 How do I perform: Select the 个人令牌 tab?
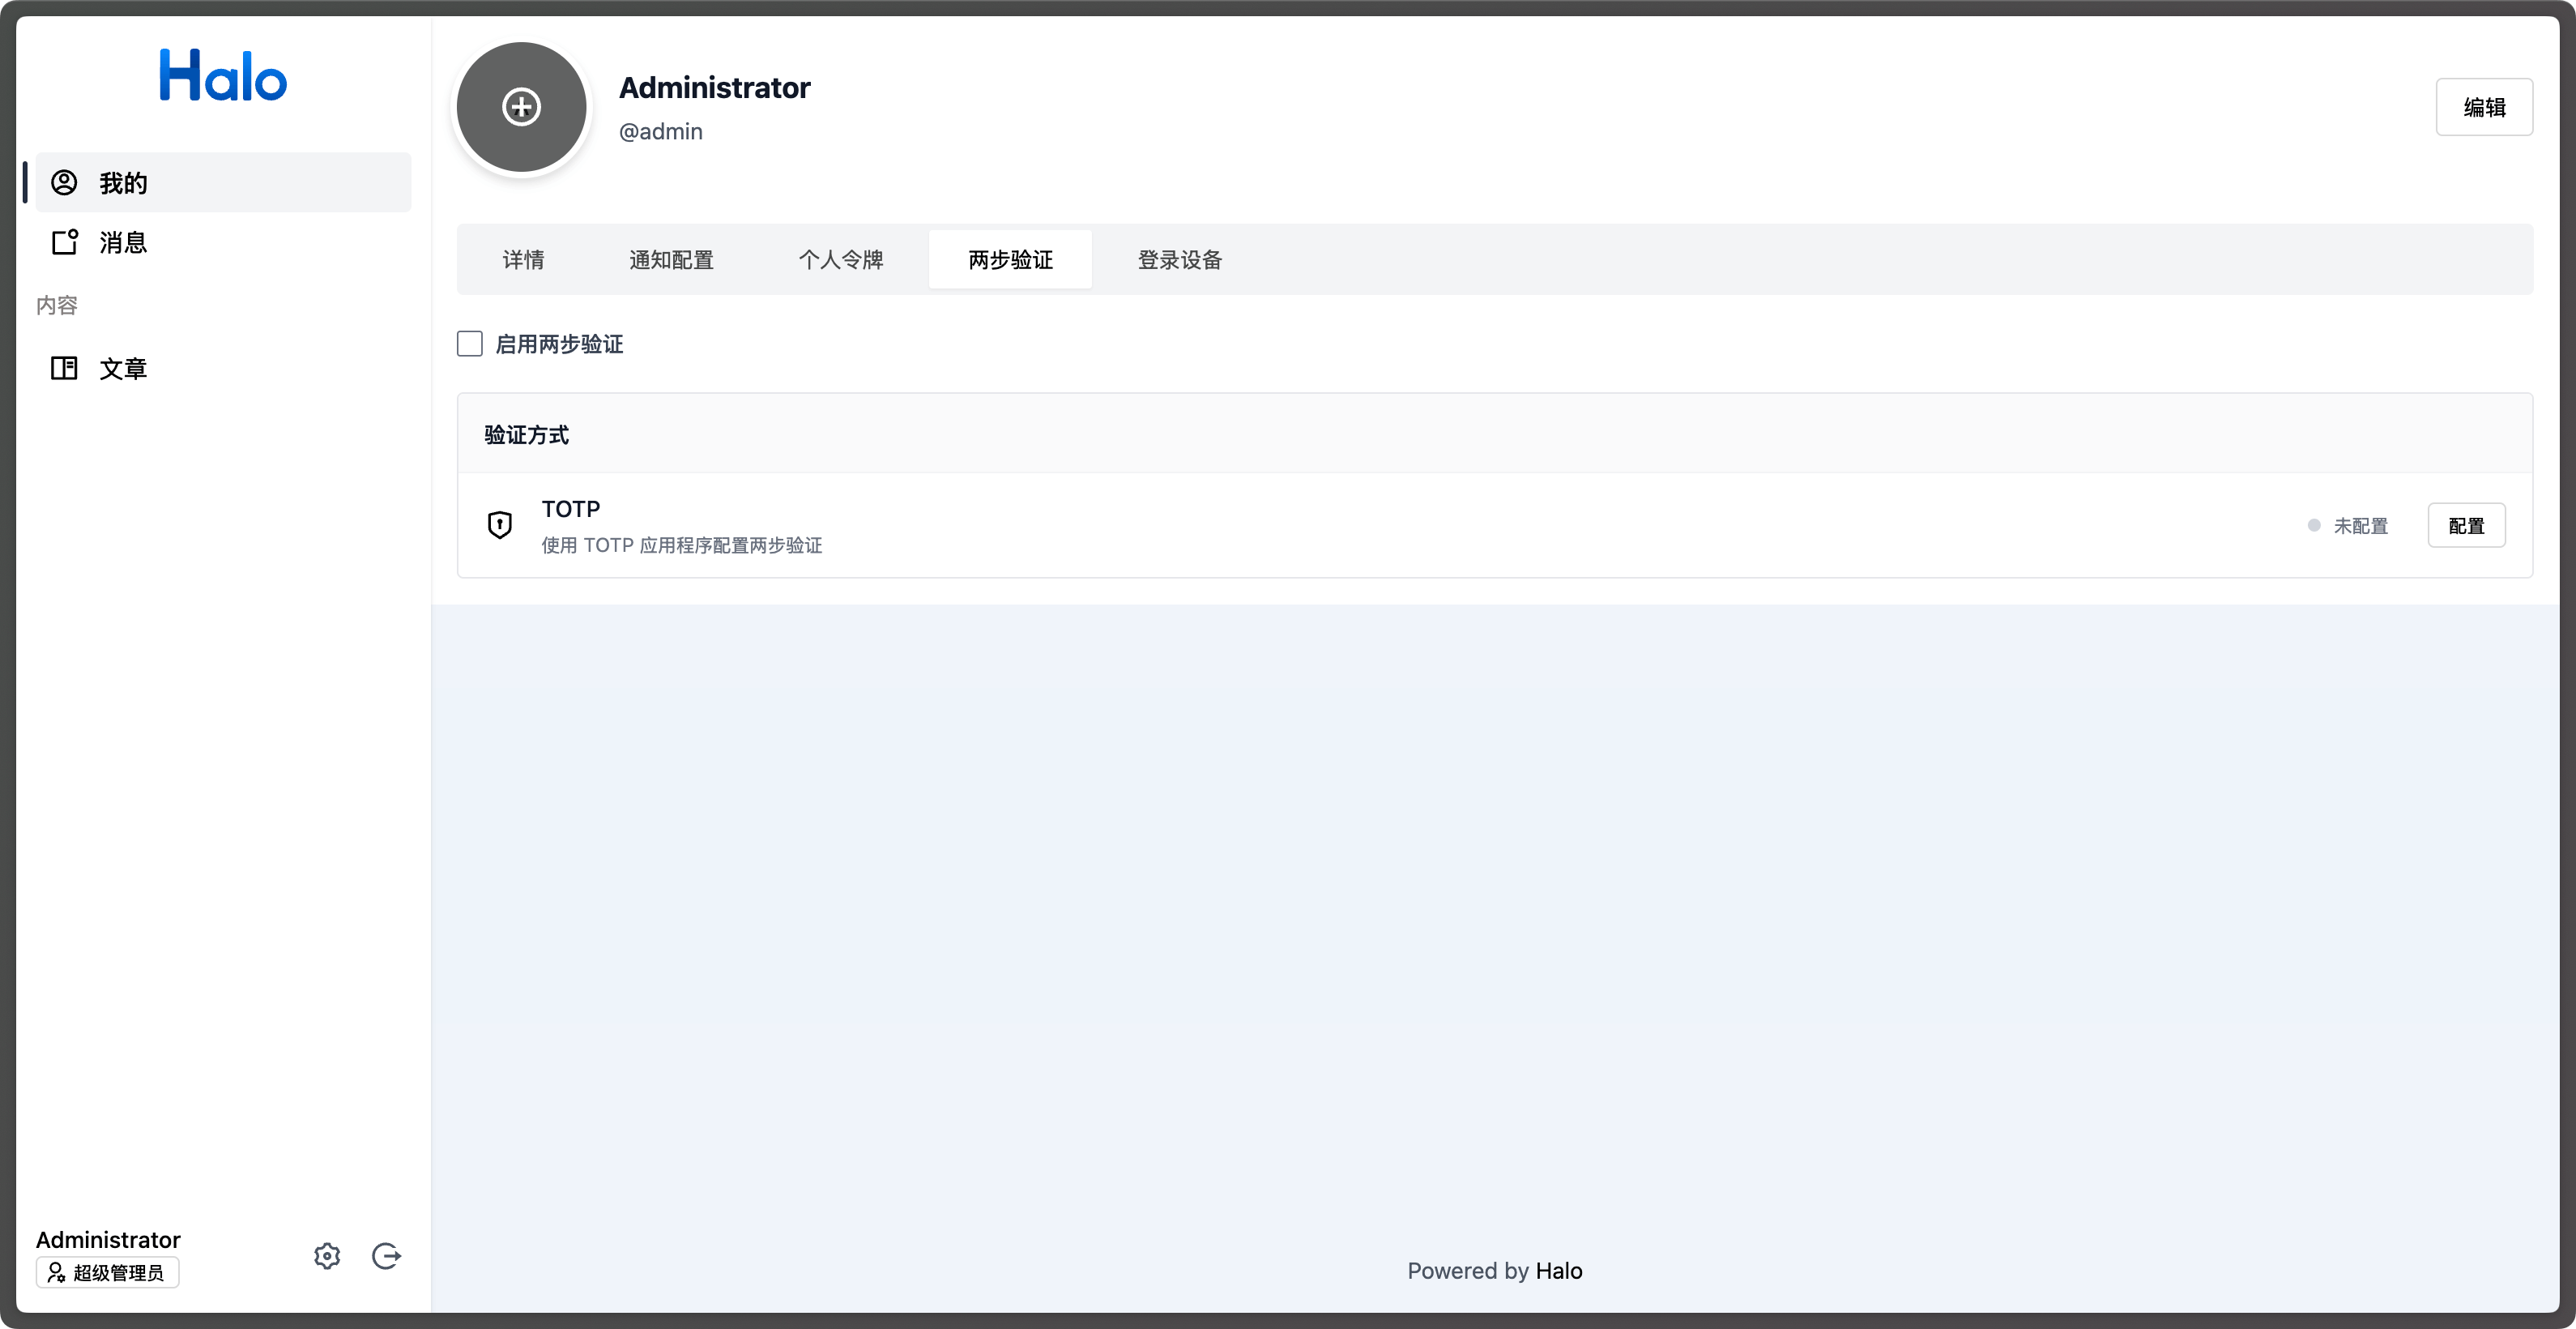[840, 260]
